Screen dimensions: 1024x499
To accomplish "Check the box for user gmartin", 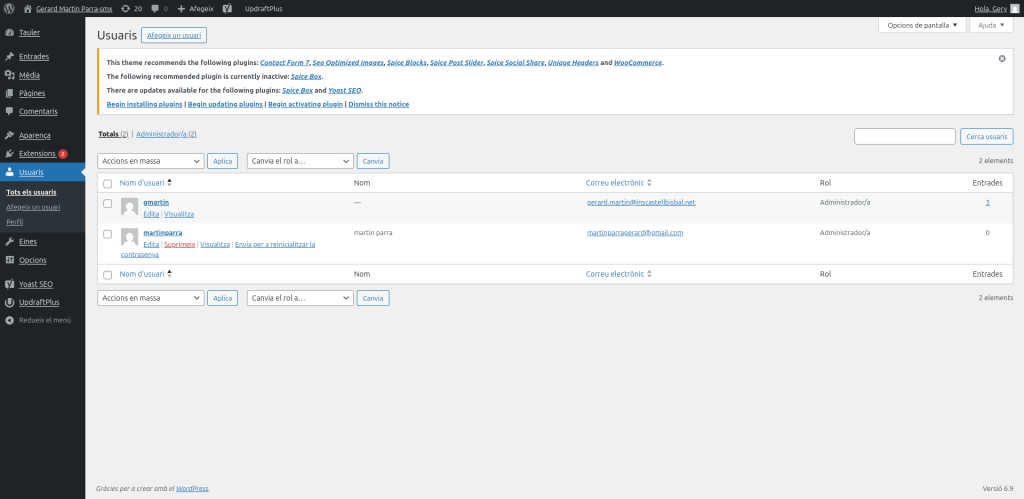I will (108, 203).
